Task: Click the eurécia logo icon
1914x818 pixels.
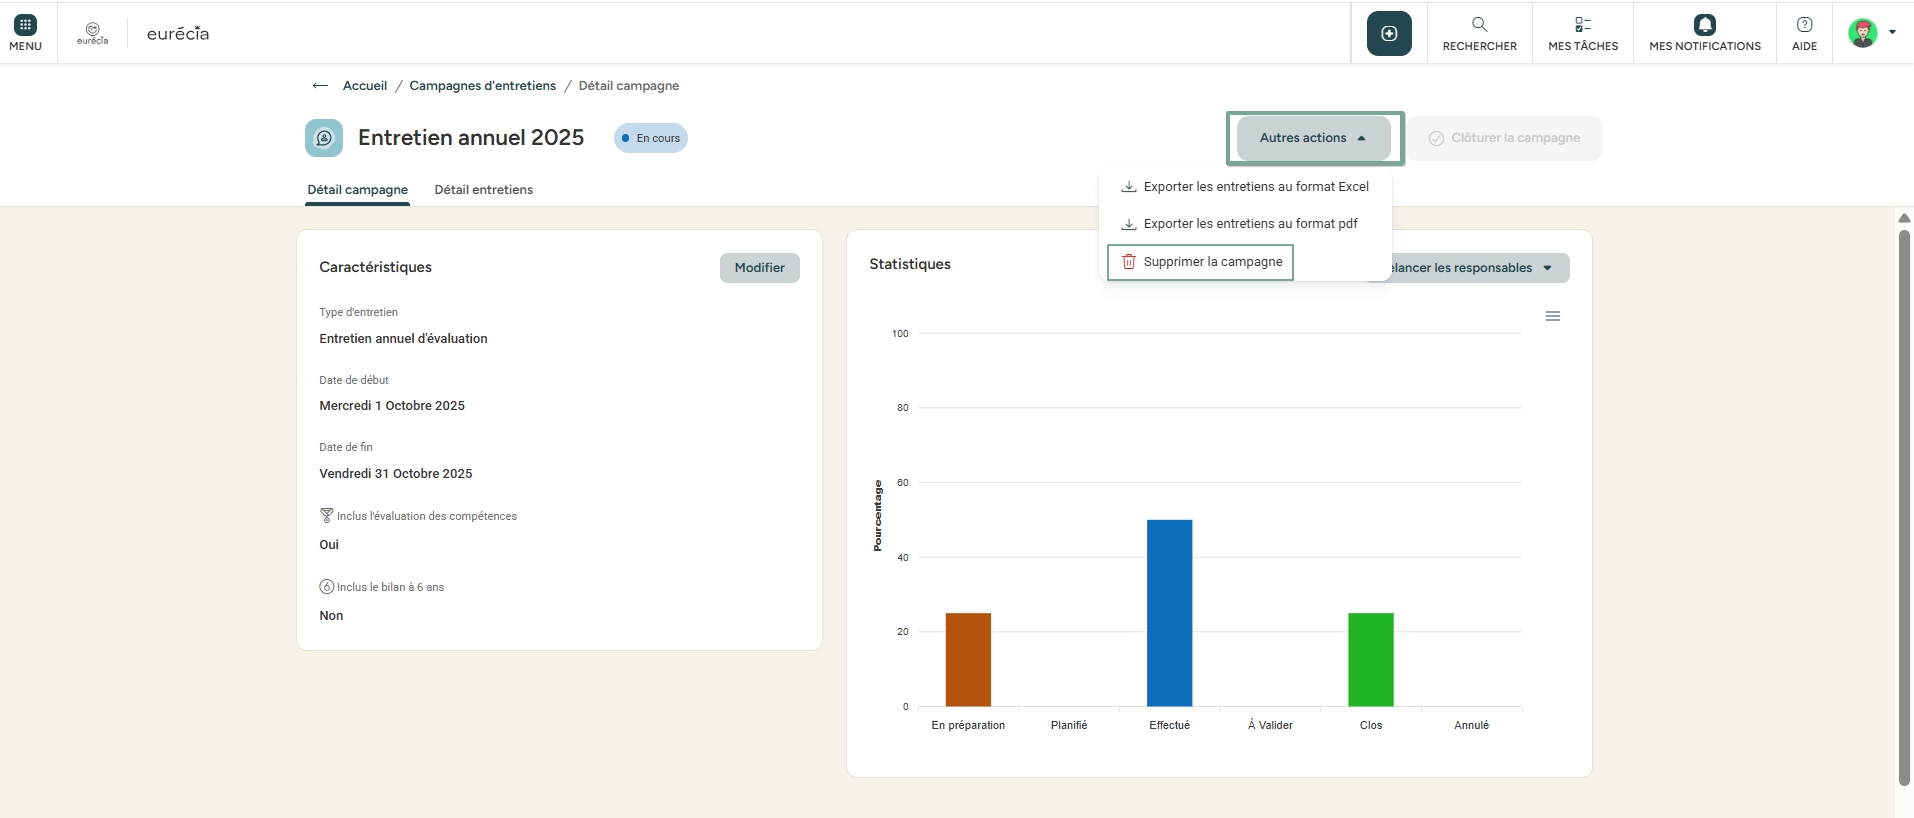Action: tap(92, 32)
